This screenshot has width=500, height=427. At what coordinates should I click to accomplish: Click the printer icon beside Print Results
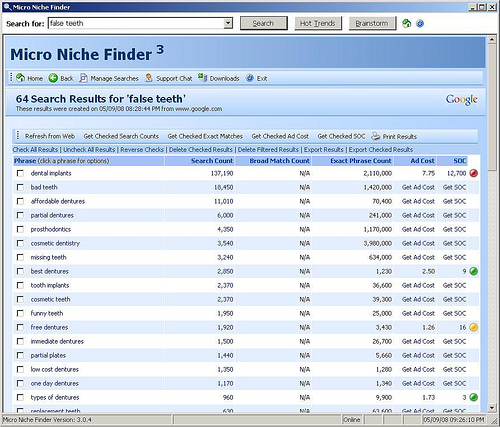(x=376, y=136)
